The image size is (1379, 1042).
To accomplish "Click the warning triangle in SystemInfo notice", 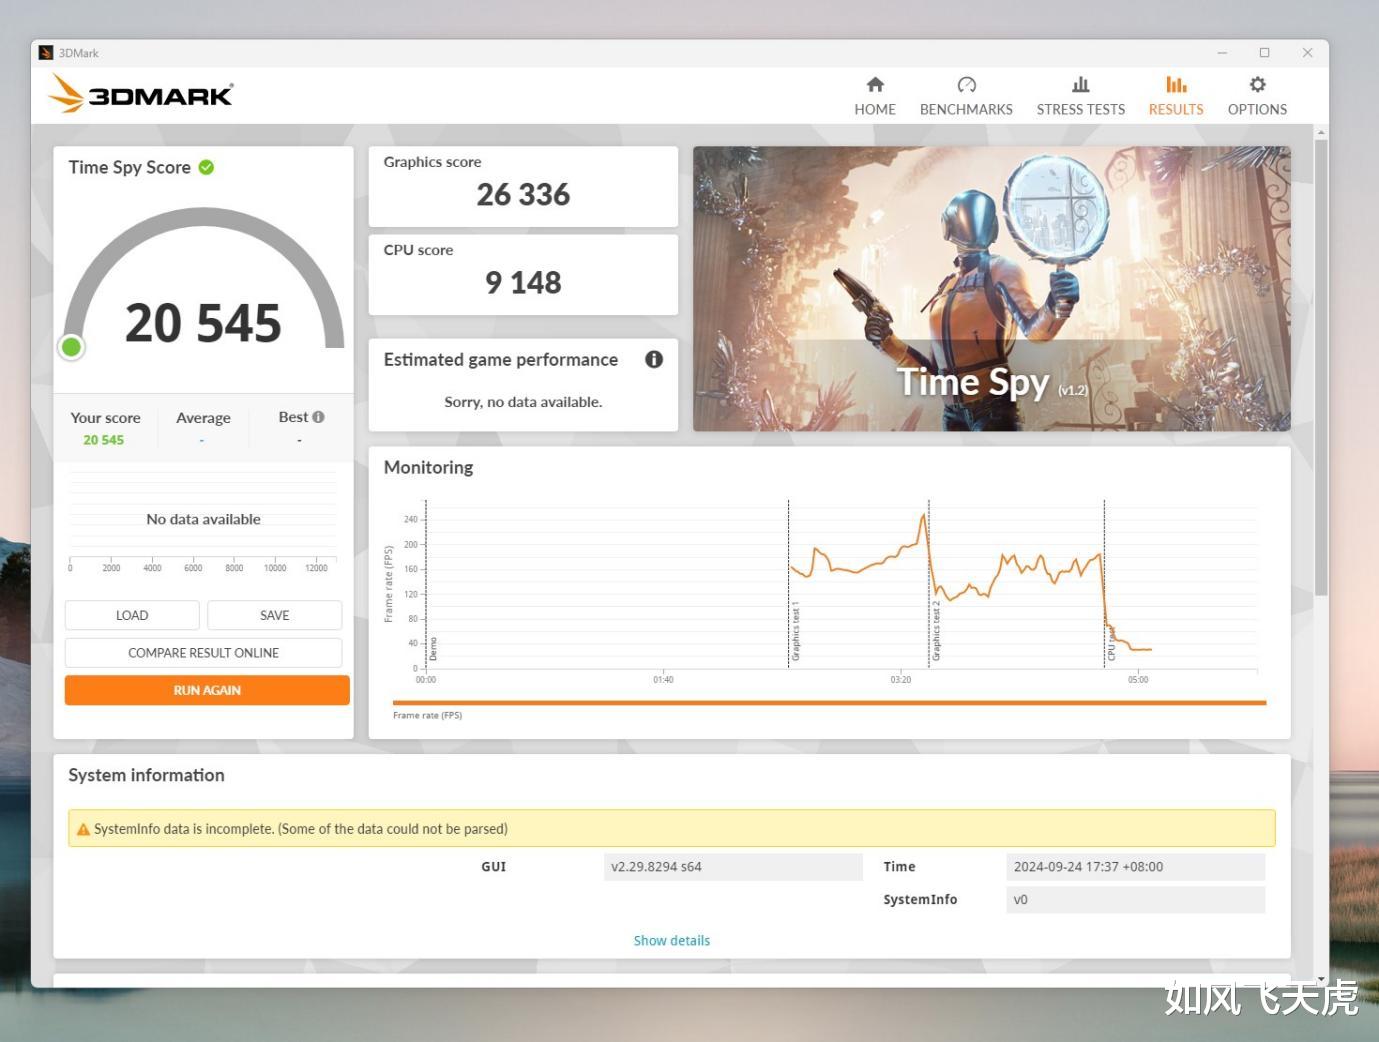I will tap(83, 829).
